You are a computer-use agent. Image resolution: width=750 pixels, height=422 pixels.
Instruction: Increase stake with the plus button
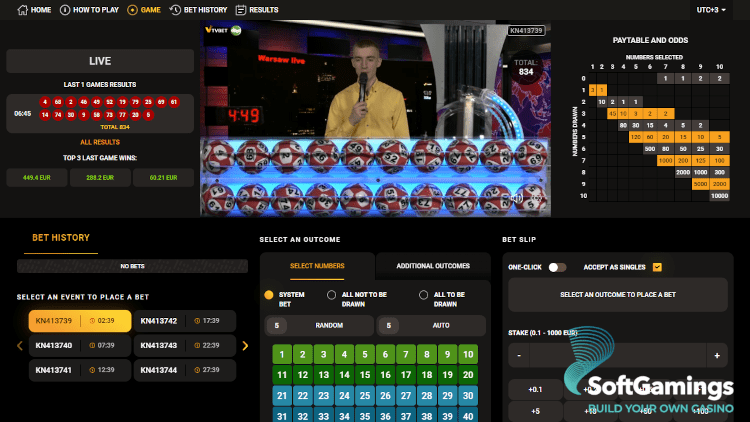pos(716,355)
